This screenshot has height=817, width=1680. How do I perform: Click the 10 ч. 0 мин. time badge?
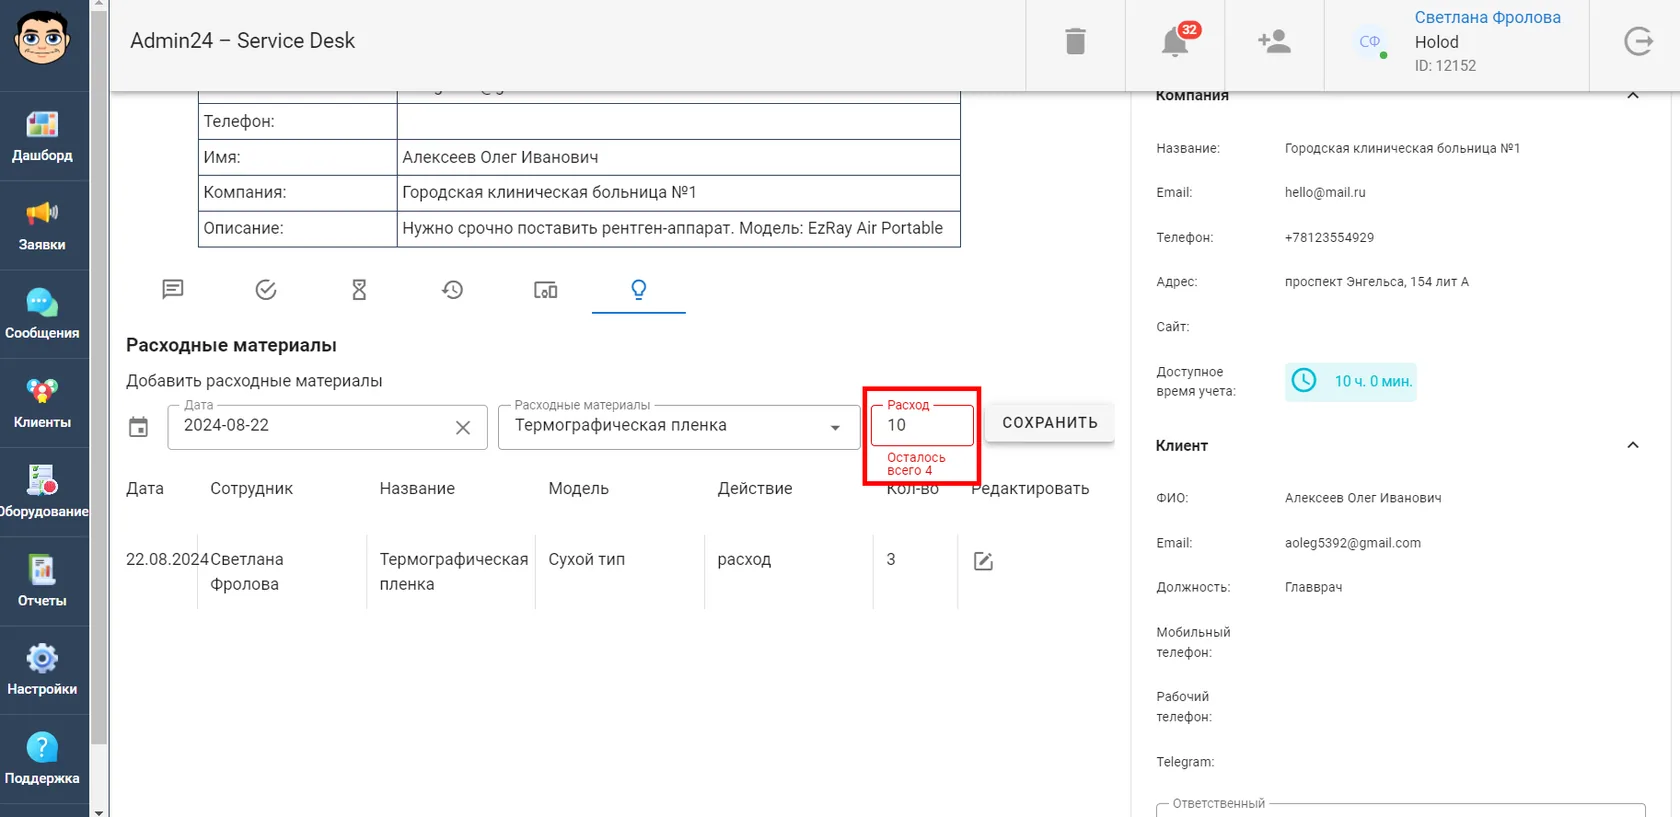(x=1351, y=381)
